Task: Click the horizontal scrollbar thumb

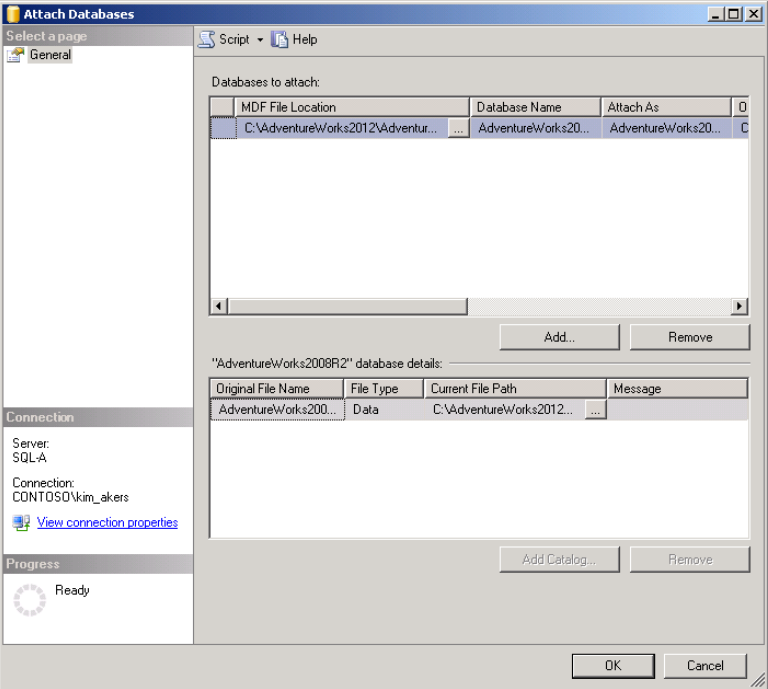Action: [x=348, y=306]
